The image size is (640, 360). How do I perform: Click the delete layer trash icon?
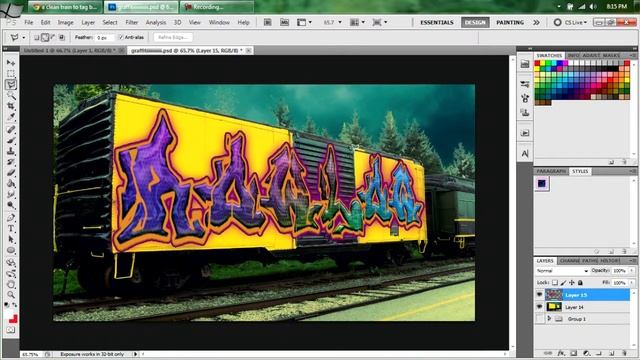tap(624, 353)
